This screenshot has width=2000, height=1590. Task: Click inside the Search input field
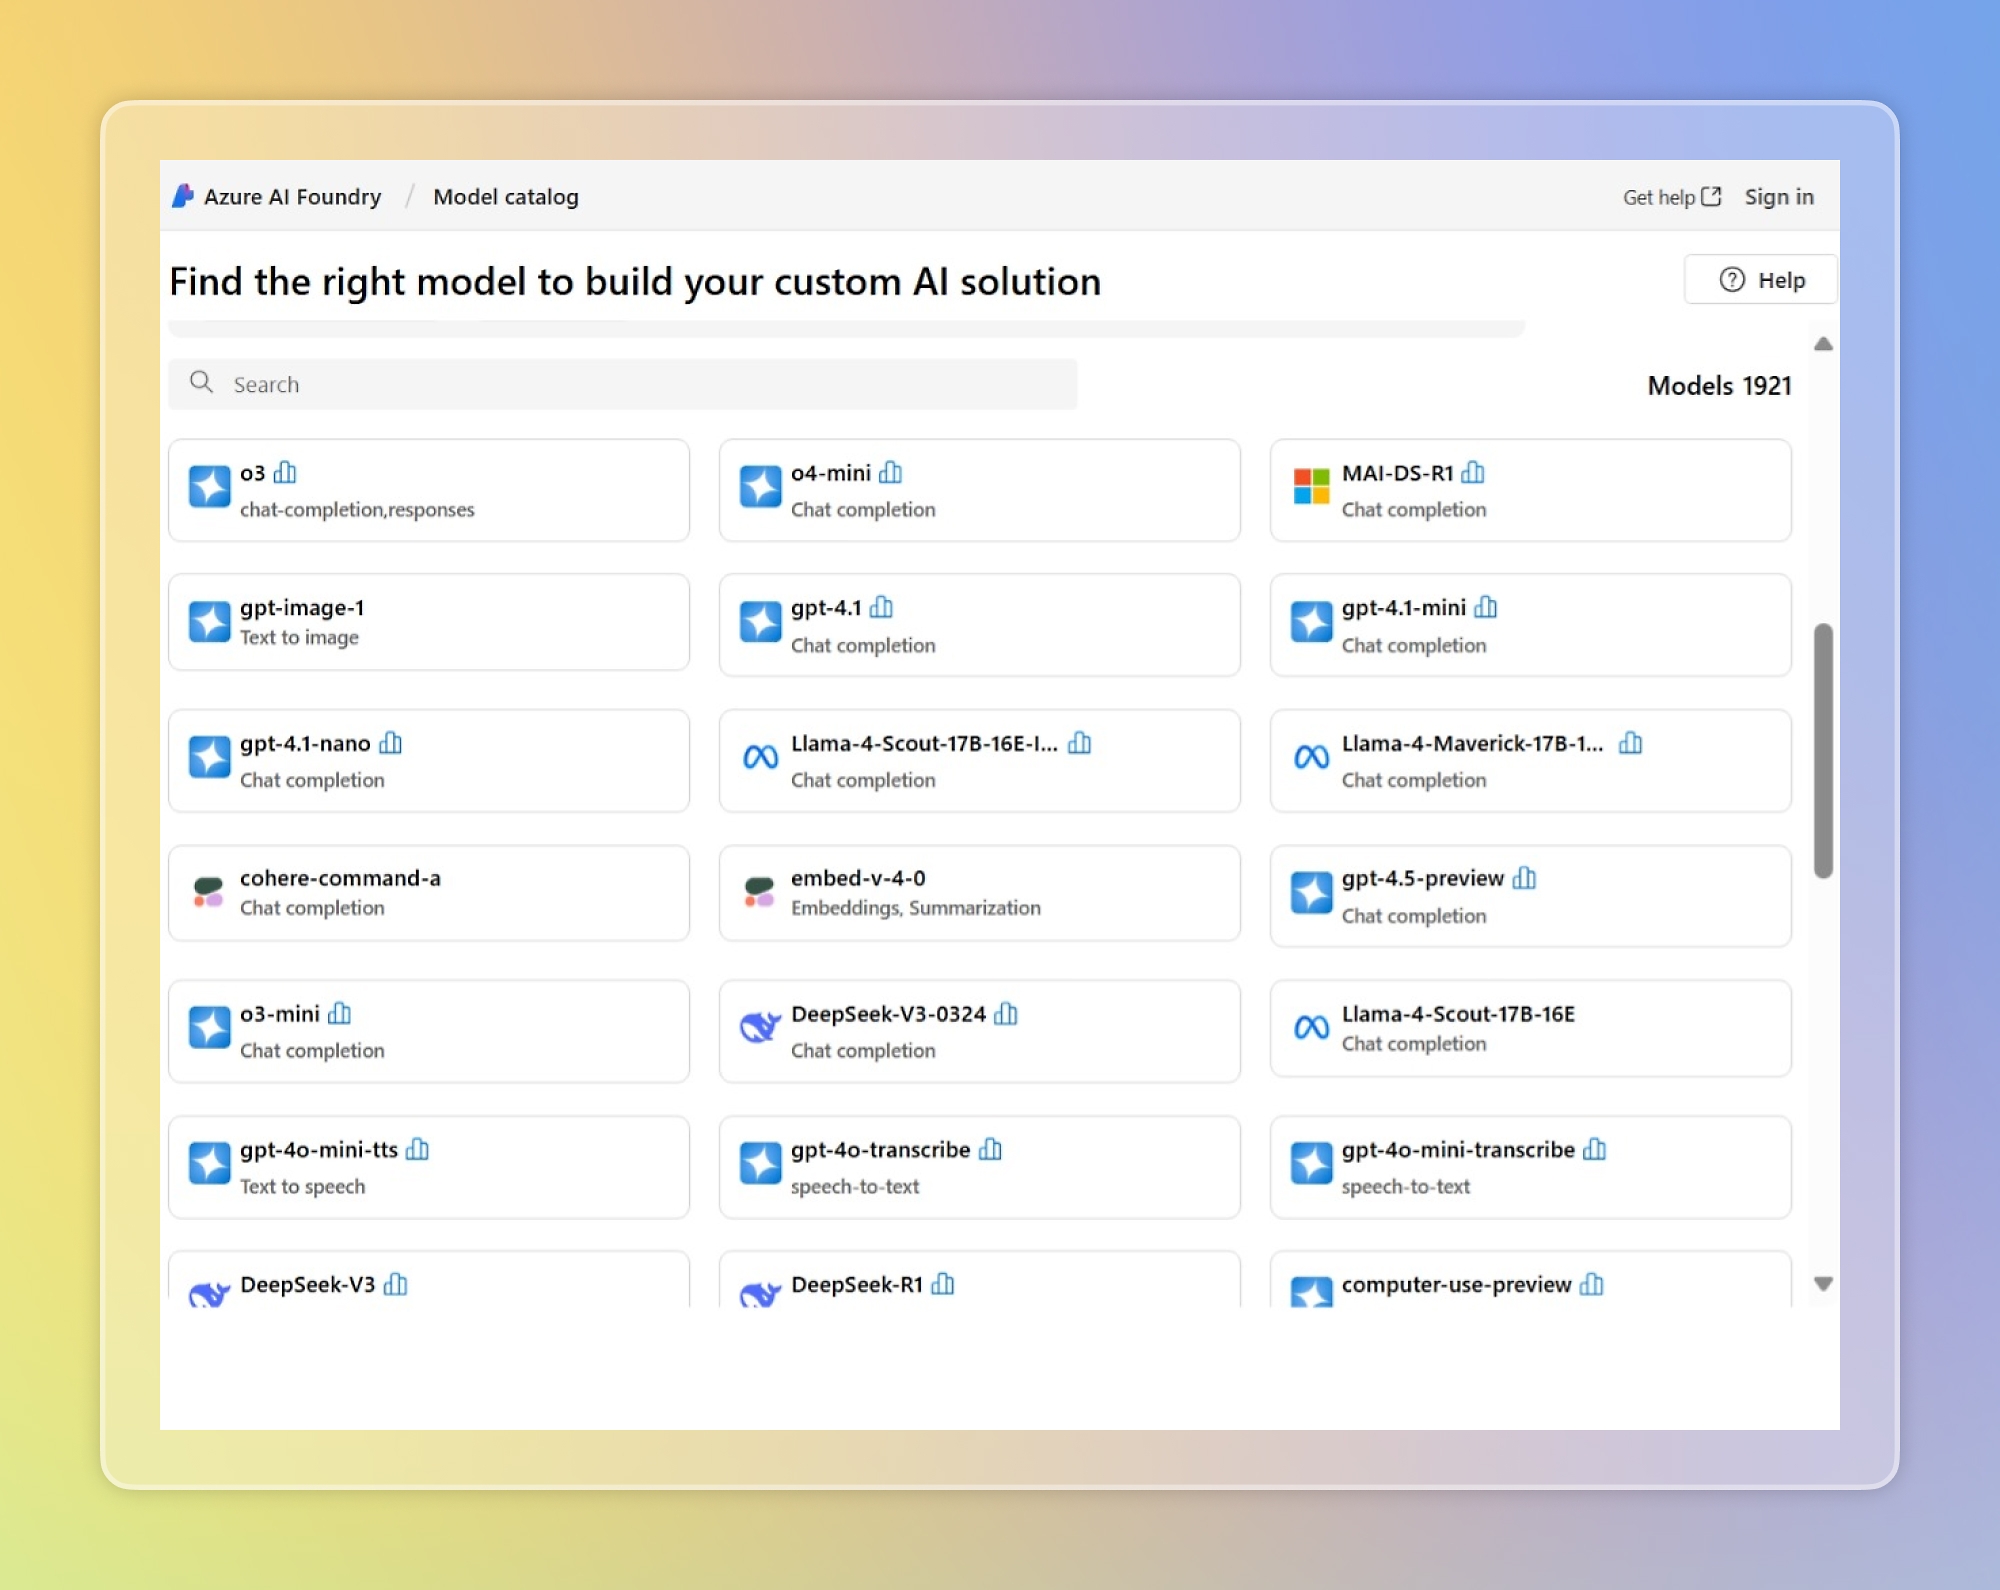pyautogui.click(x=600, y=383)
